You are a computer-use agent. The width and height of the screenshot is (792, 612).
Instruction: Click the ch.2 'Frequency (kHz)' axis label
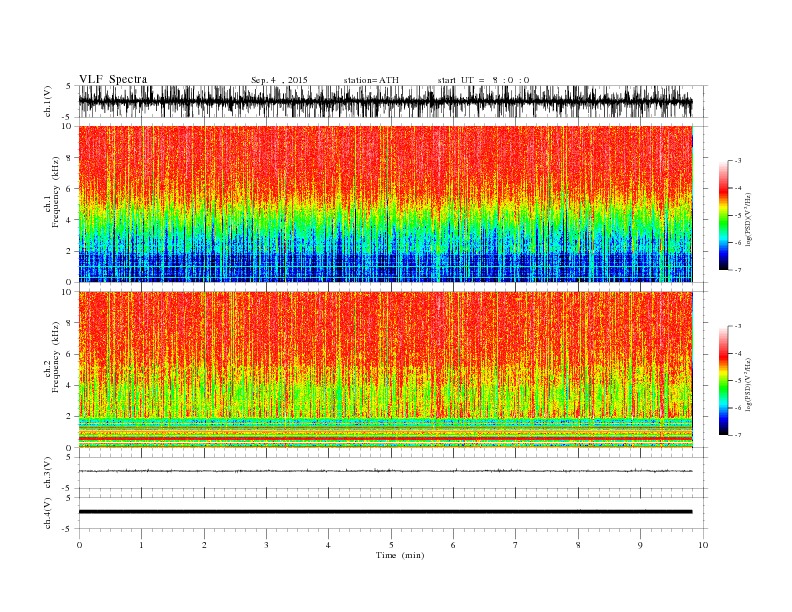[x=56, y=357]
